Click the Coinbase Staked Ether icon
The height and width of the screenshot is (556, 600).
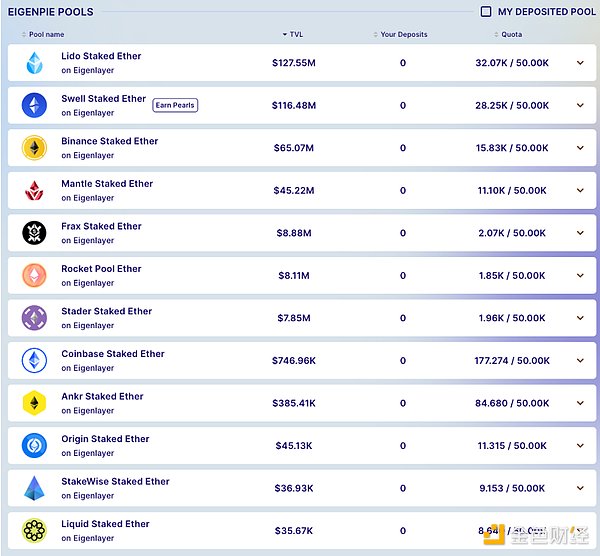pyautogui.click(x=35, y=360)
